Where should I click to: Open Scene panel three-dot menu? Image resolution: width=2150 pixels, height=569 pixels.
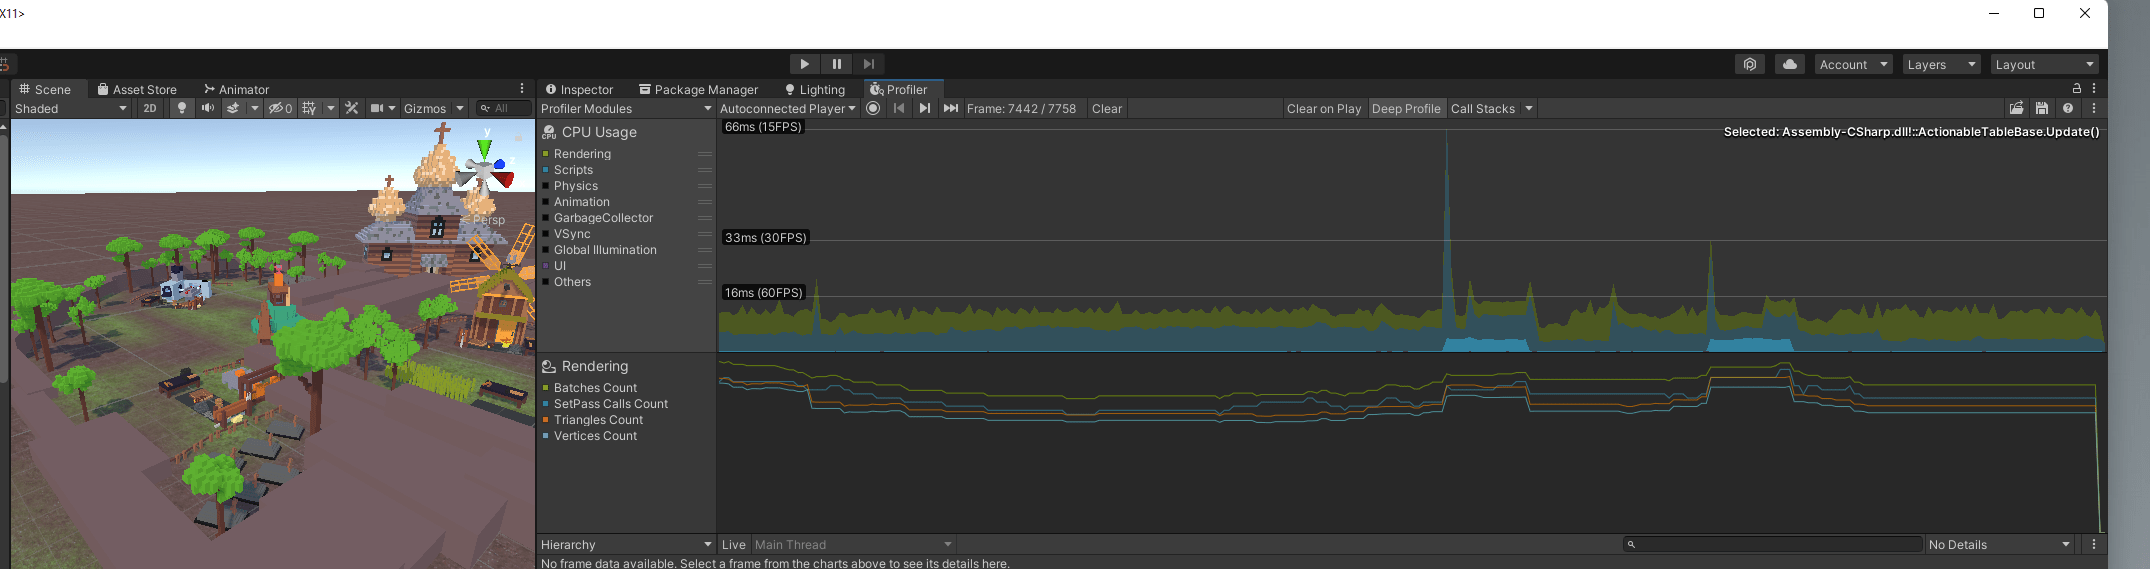522,89
